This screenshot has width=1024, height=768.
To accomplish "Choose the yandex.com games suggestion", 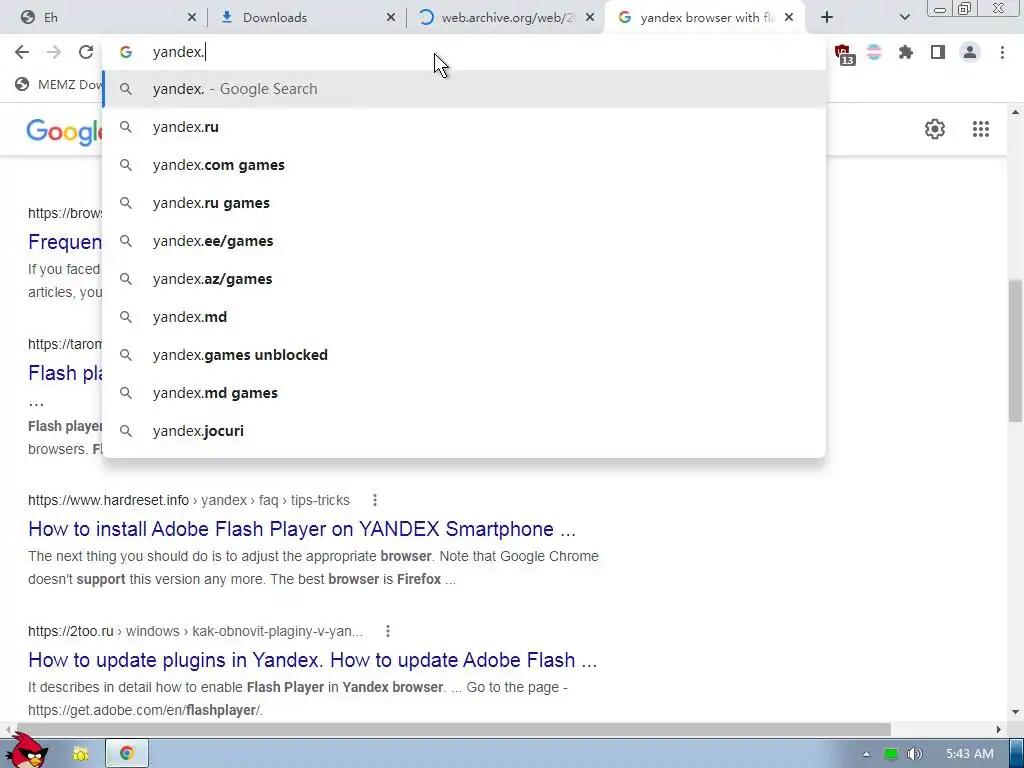I will point(464,165).
